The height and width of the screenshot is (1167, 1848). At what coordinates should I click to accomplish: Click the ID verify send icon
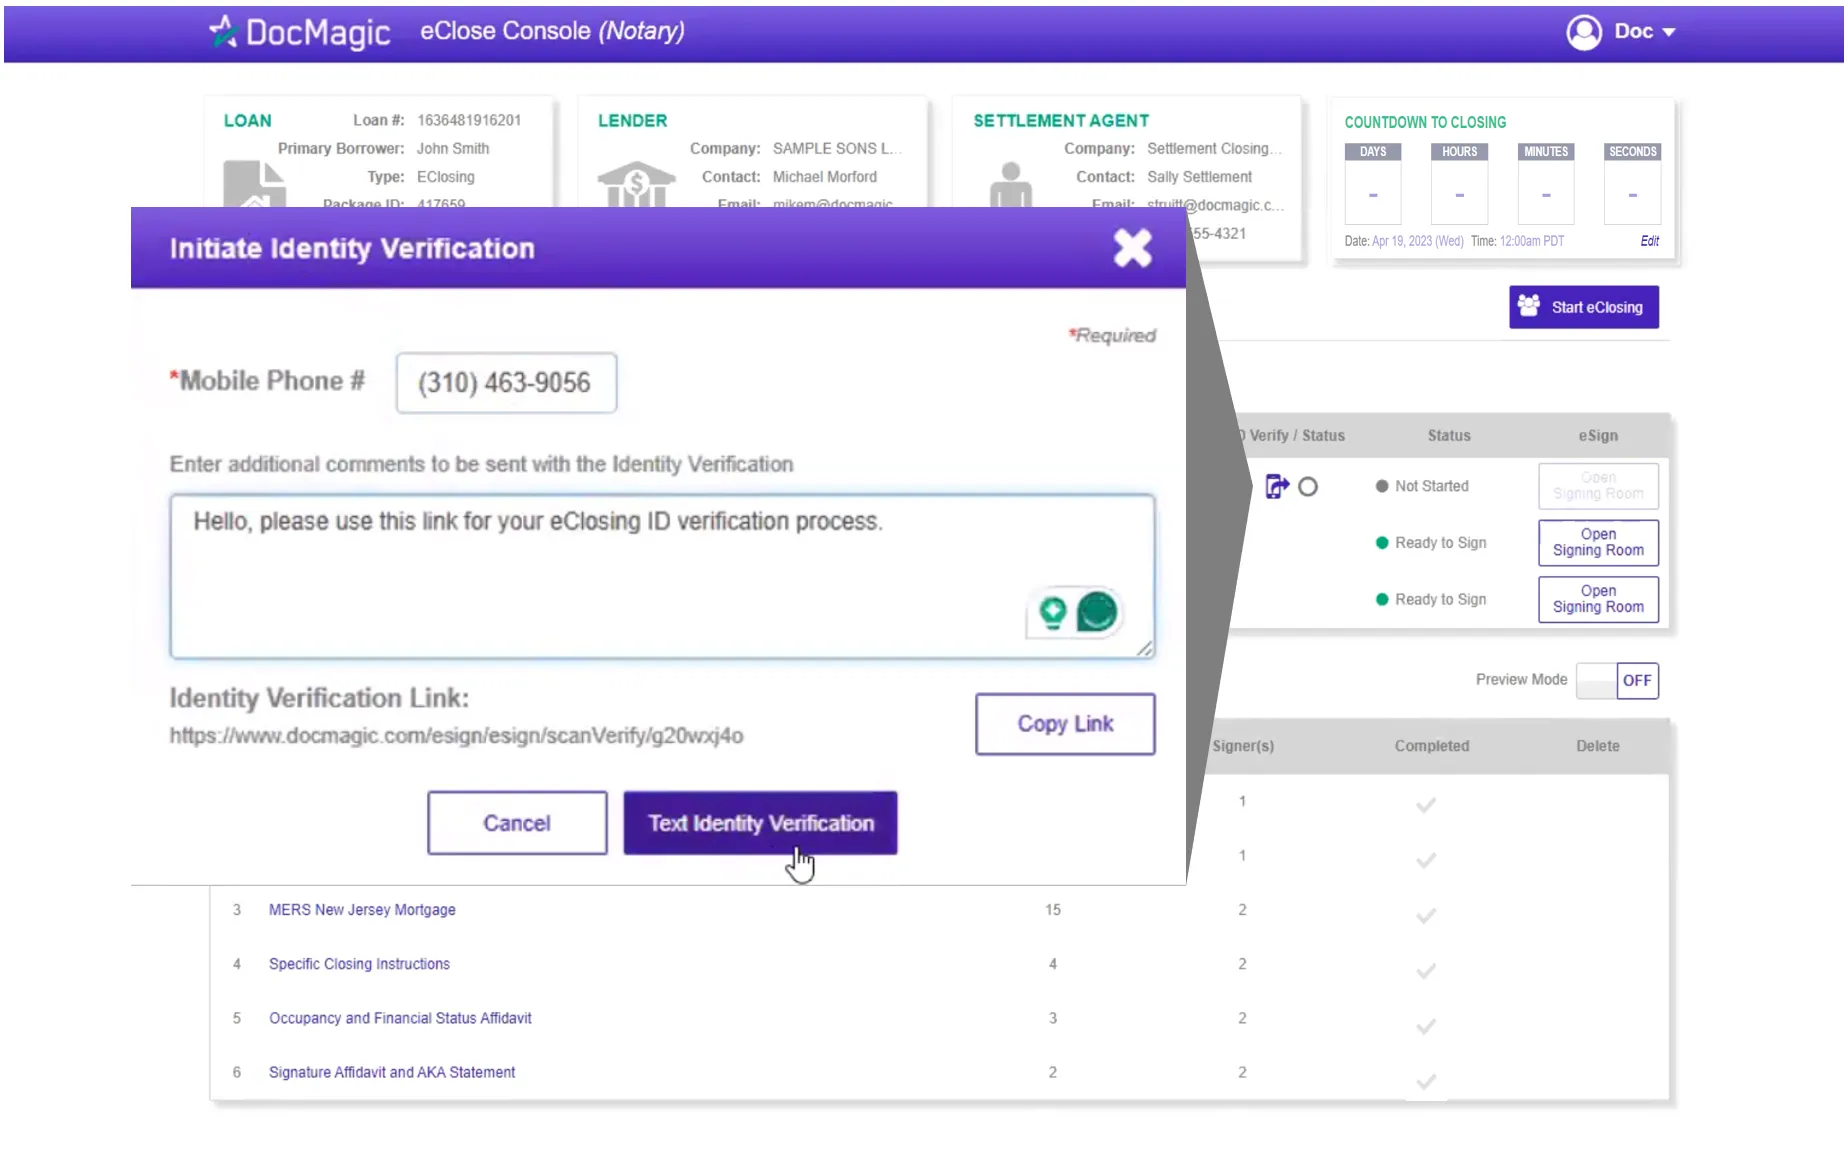[x=1277, y=486]
